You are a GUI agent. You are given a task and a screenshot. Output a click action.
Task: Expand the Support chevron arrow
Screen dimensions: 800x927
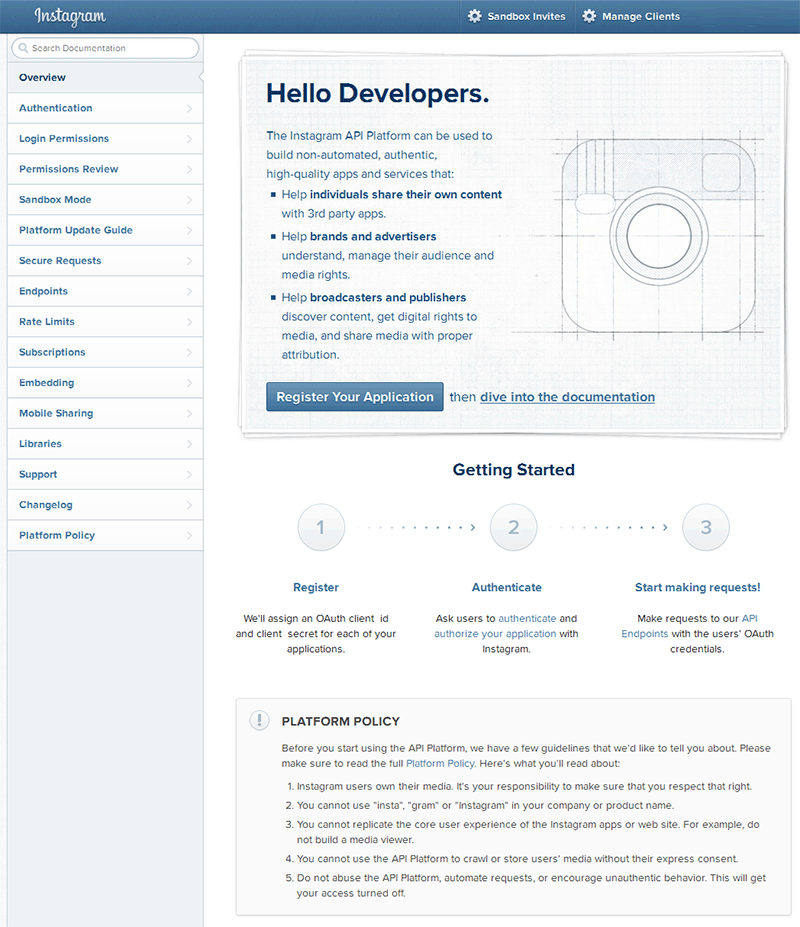tap(189, 475)
